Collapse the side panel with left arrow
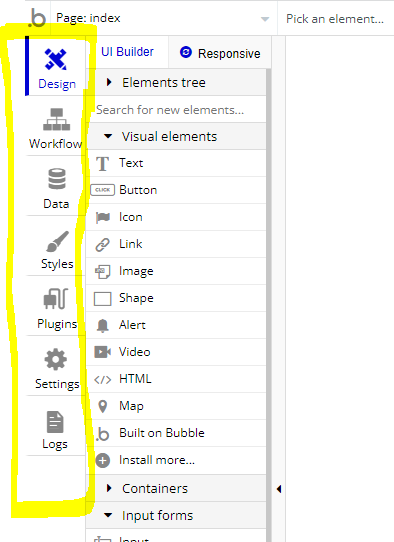 click(x=279, y=489)
